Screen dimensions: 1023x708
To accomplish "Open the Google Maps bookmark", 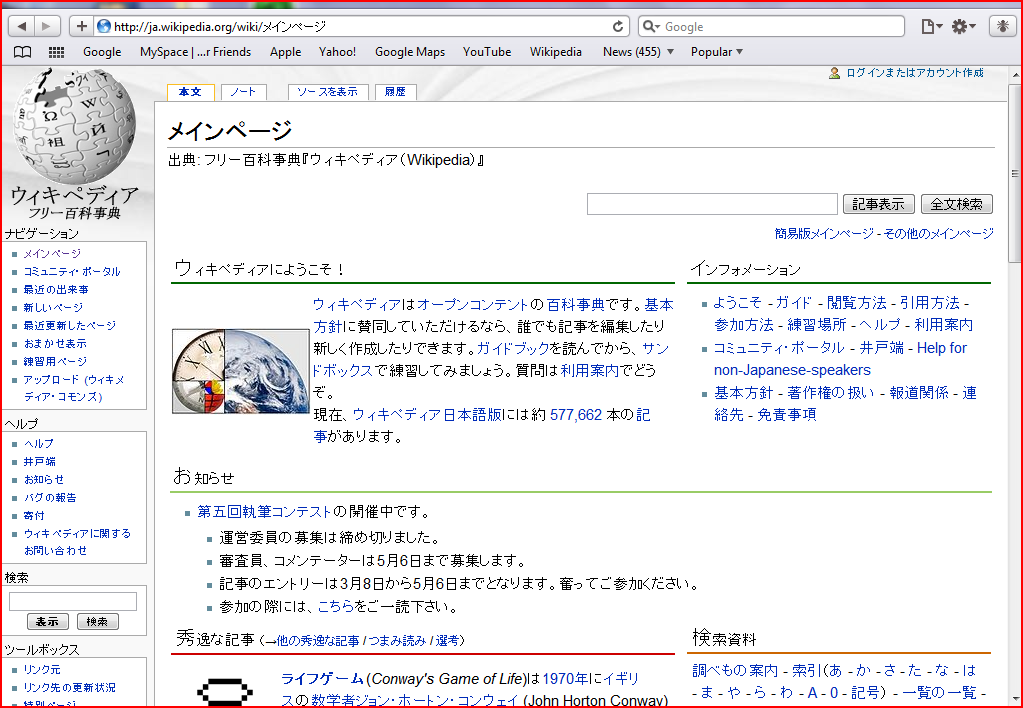I will click(x=410, y=52).
